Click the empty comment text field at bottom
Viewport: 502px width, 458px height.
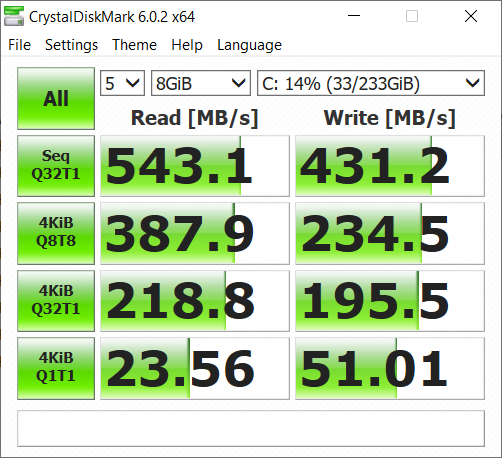point(251,428)
